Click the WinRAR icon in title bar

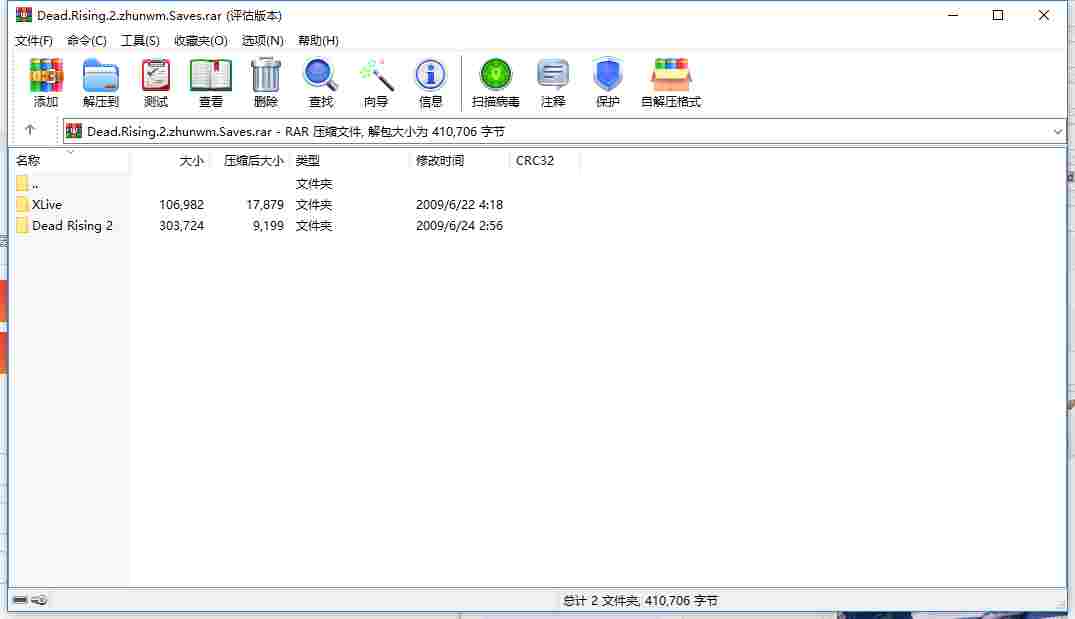click(x=23, y=14)
